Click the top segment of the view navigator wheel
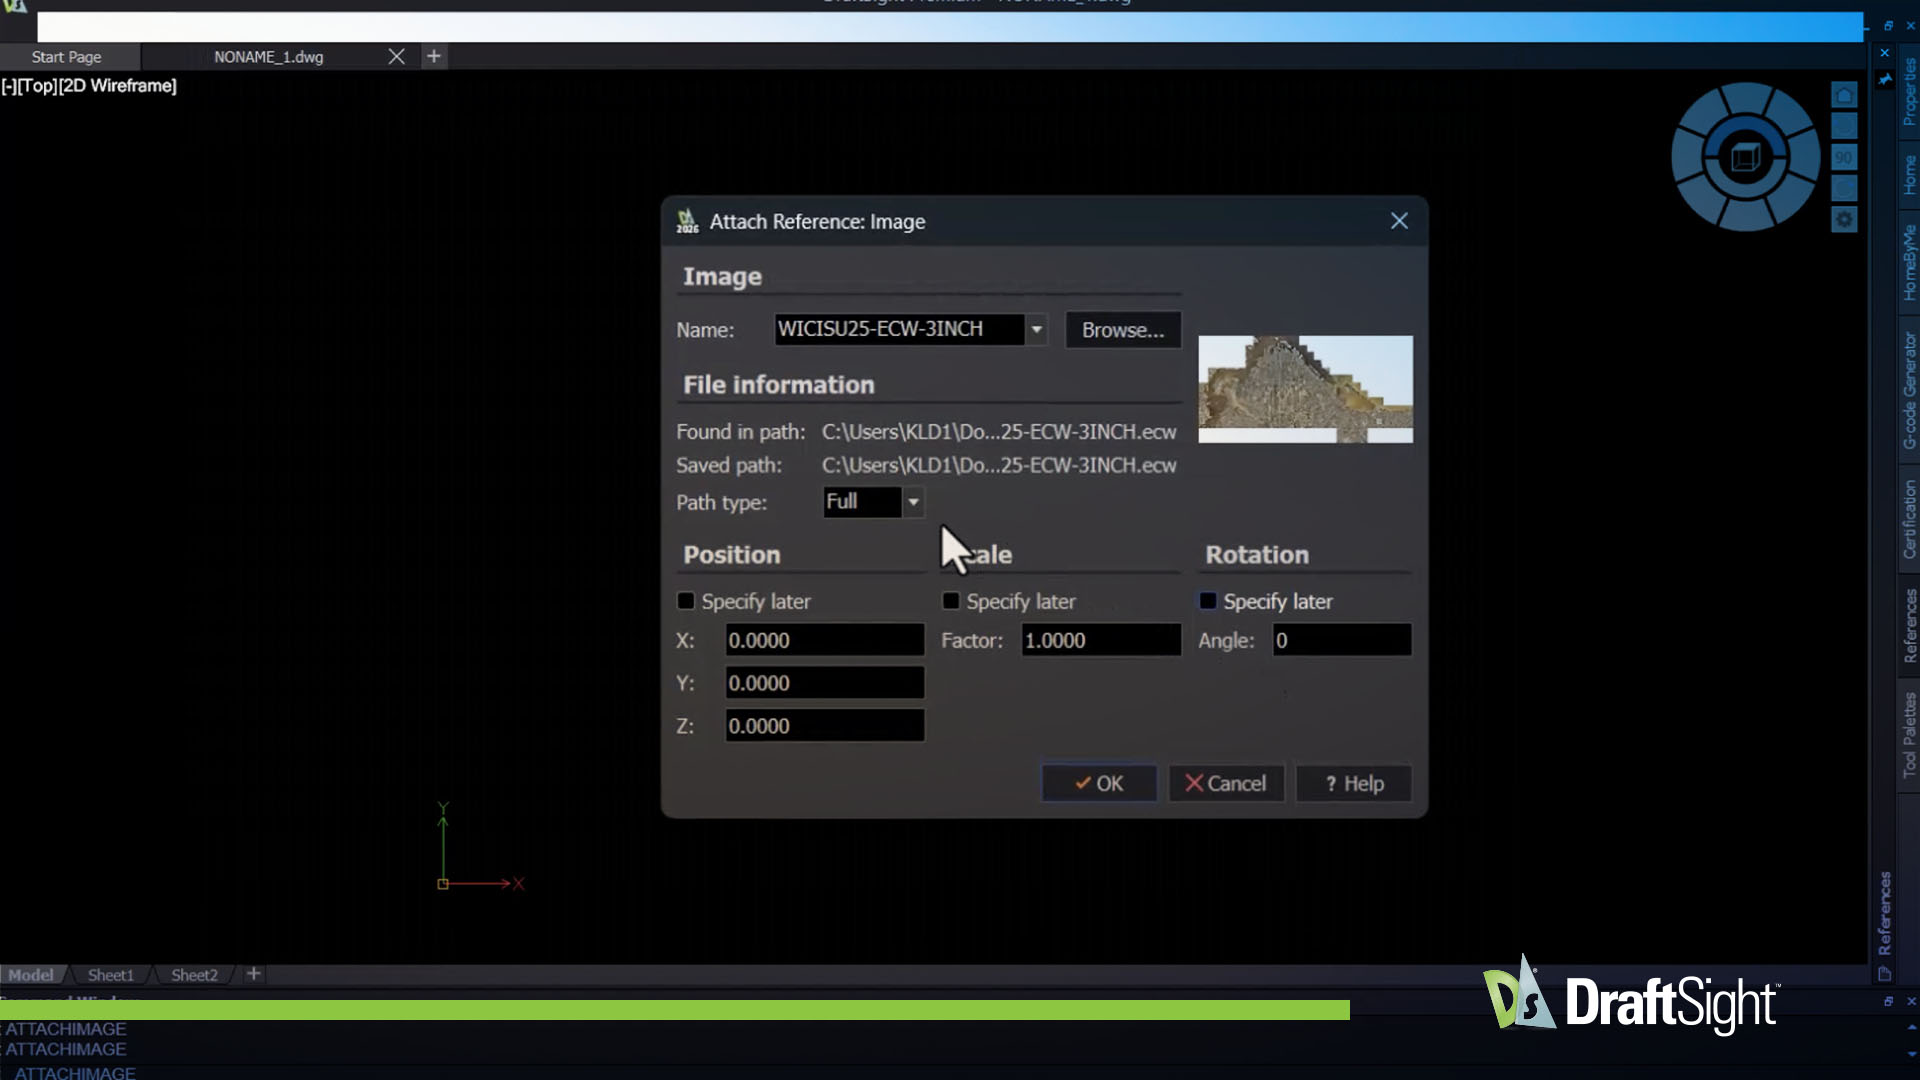Viewport: 1920px width, 1080px height. point(1746,97)
